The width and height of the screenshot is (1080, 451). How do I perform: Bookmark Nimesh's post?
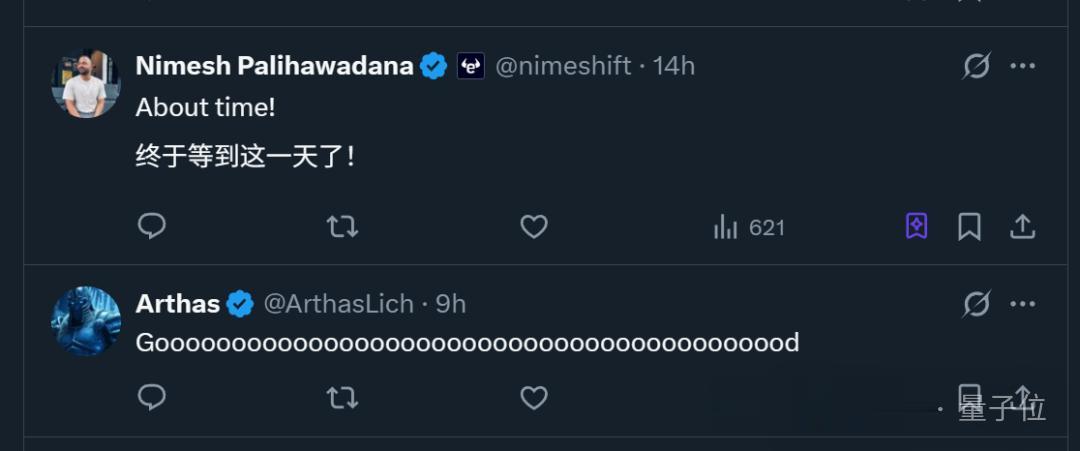969,227
